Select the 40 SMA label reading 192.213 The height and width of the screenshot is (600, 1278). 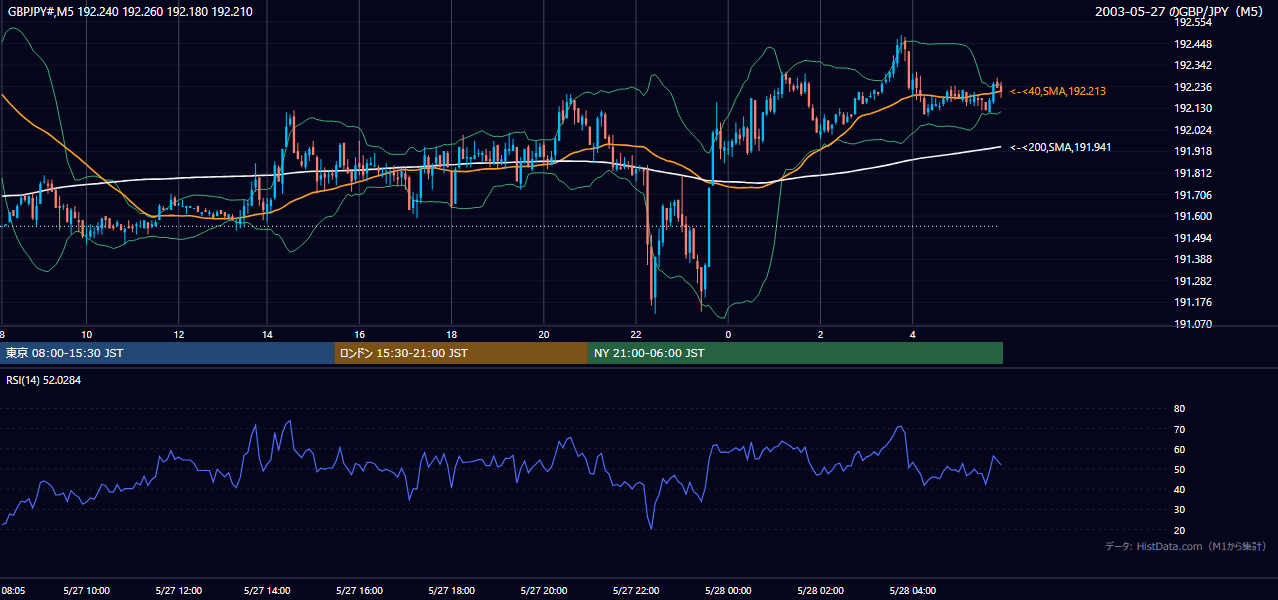click(x=1058, y=91)
